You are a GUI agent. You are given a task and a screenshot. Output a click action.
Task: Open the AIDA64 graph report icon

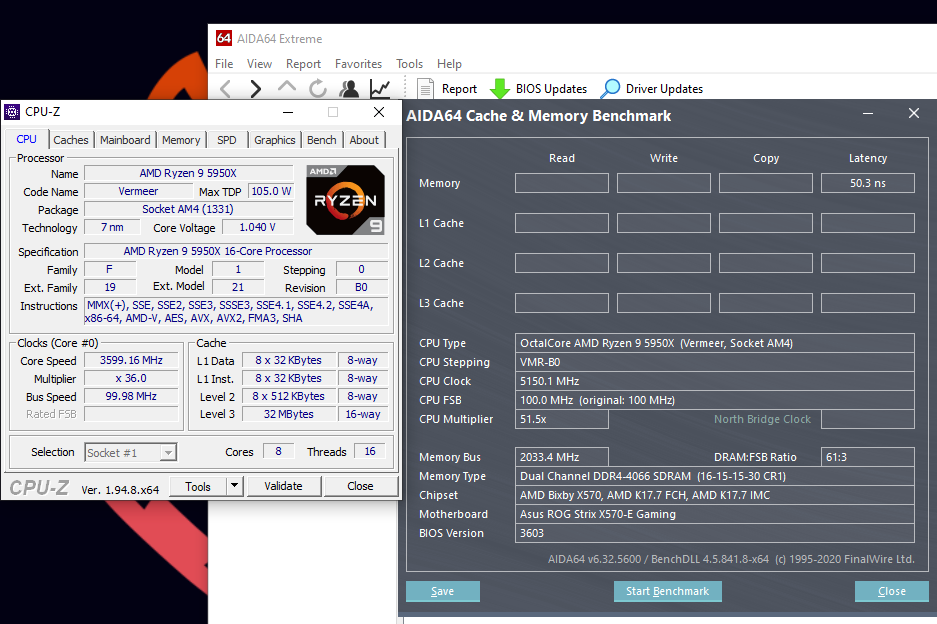coord(380,88)
